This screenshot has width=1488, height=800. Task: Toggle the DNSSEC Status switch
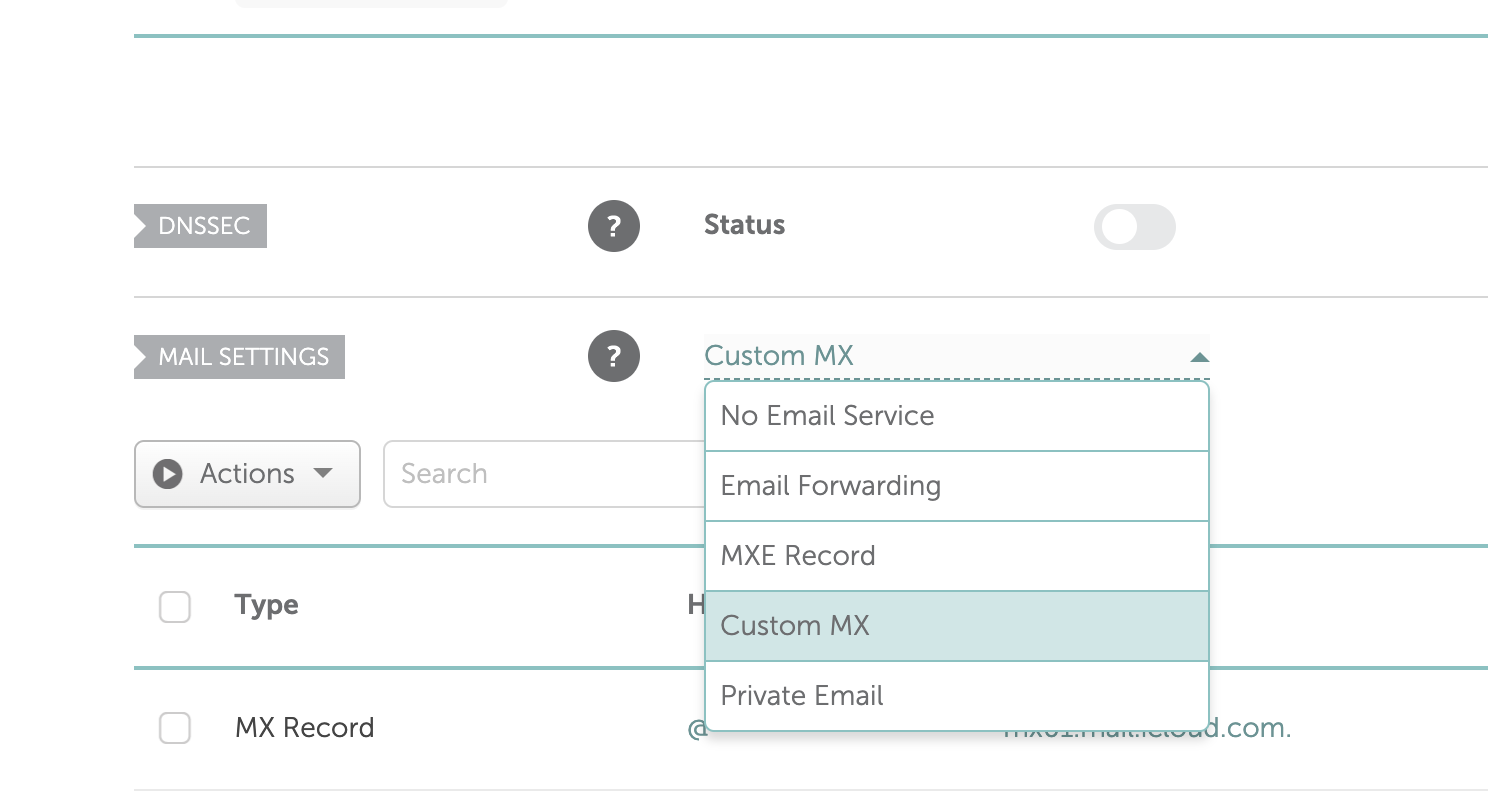pyautogui.click(x=1134, y=227)
